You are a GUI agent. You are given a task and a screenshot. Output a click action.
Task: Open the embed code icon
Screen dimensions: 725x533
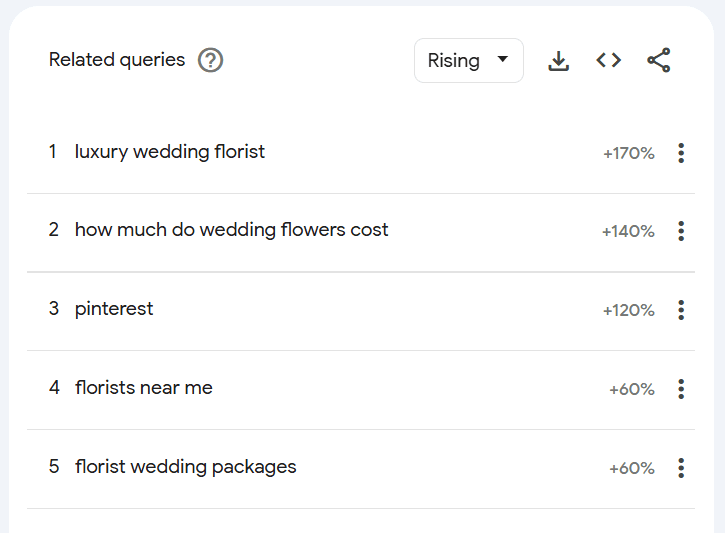tap(608, 60)
